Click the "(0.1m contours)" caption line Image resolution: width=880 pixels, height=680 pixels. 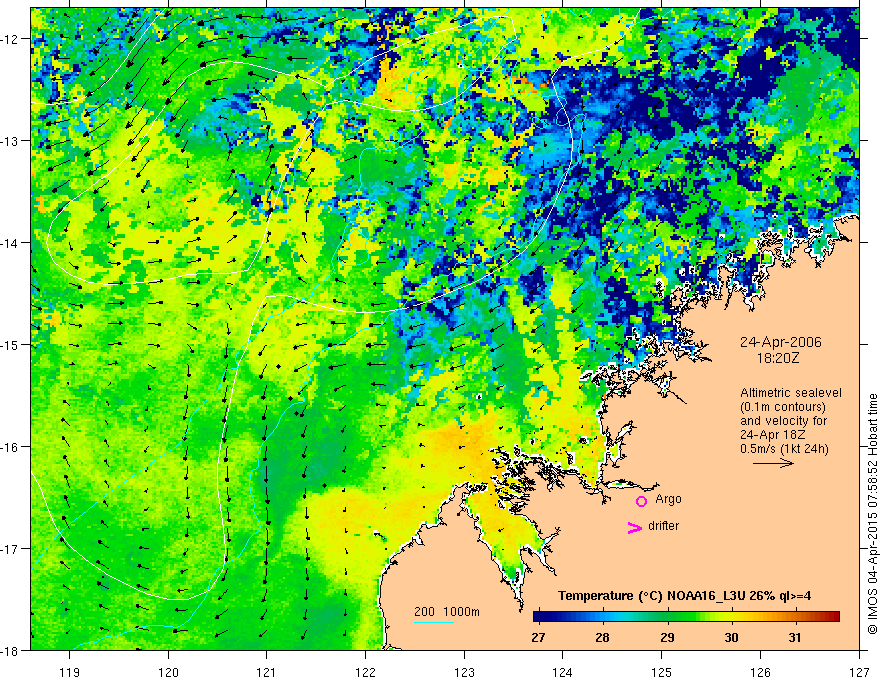[783, 407]
